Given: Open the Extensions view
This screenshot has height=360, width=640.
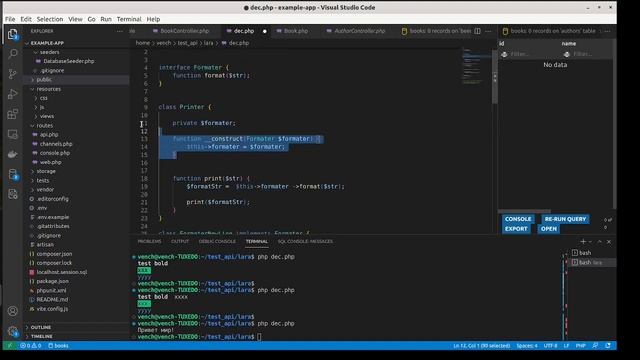Looking at the screenshot, I should point(13,114).
